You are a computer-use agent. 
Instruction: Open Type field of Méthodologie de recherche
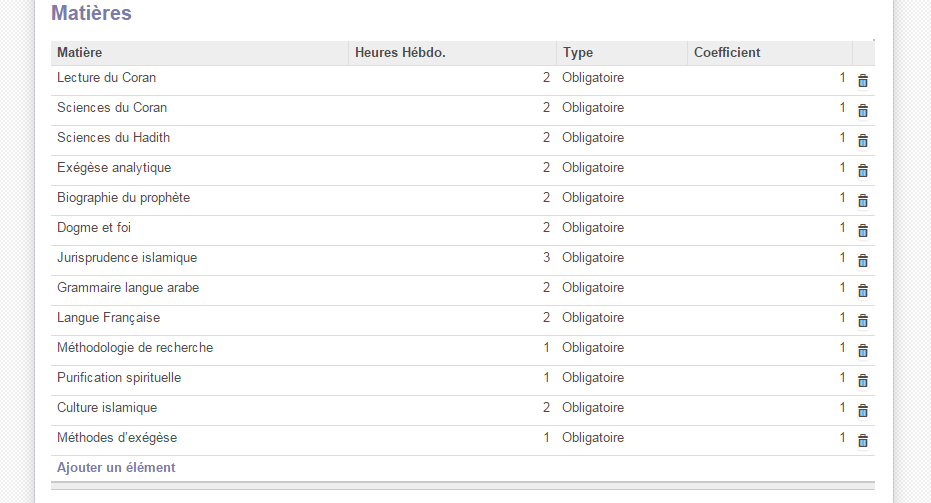click(622, 348)
